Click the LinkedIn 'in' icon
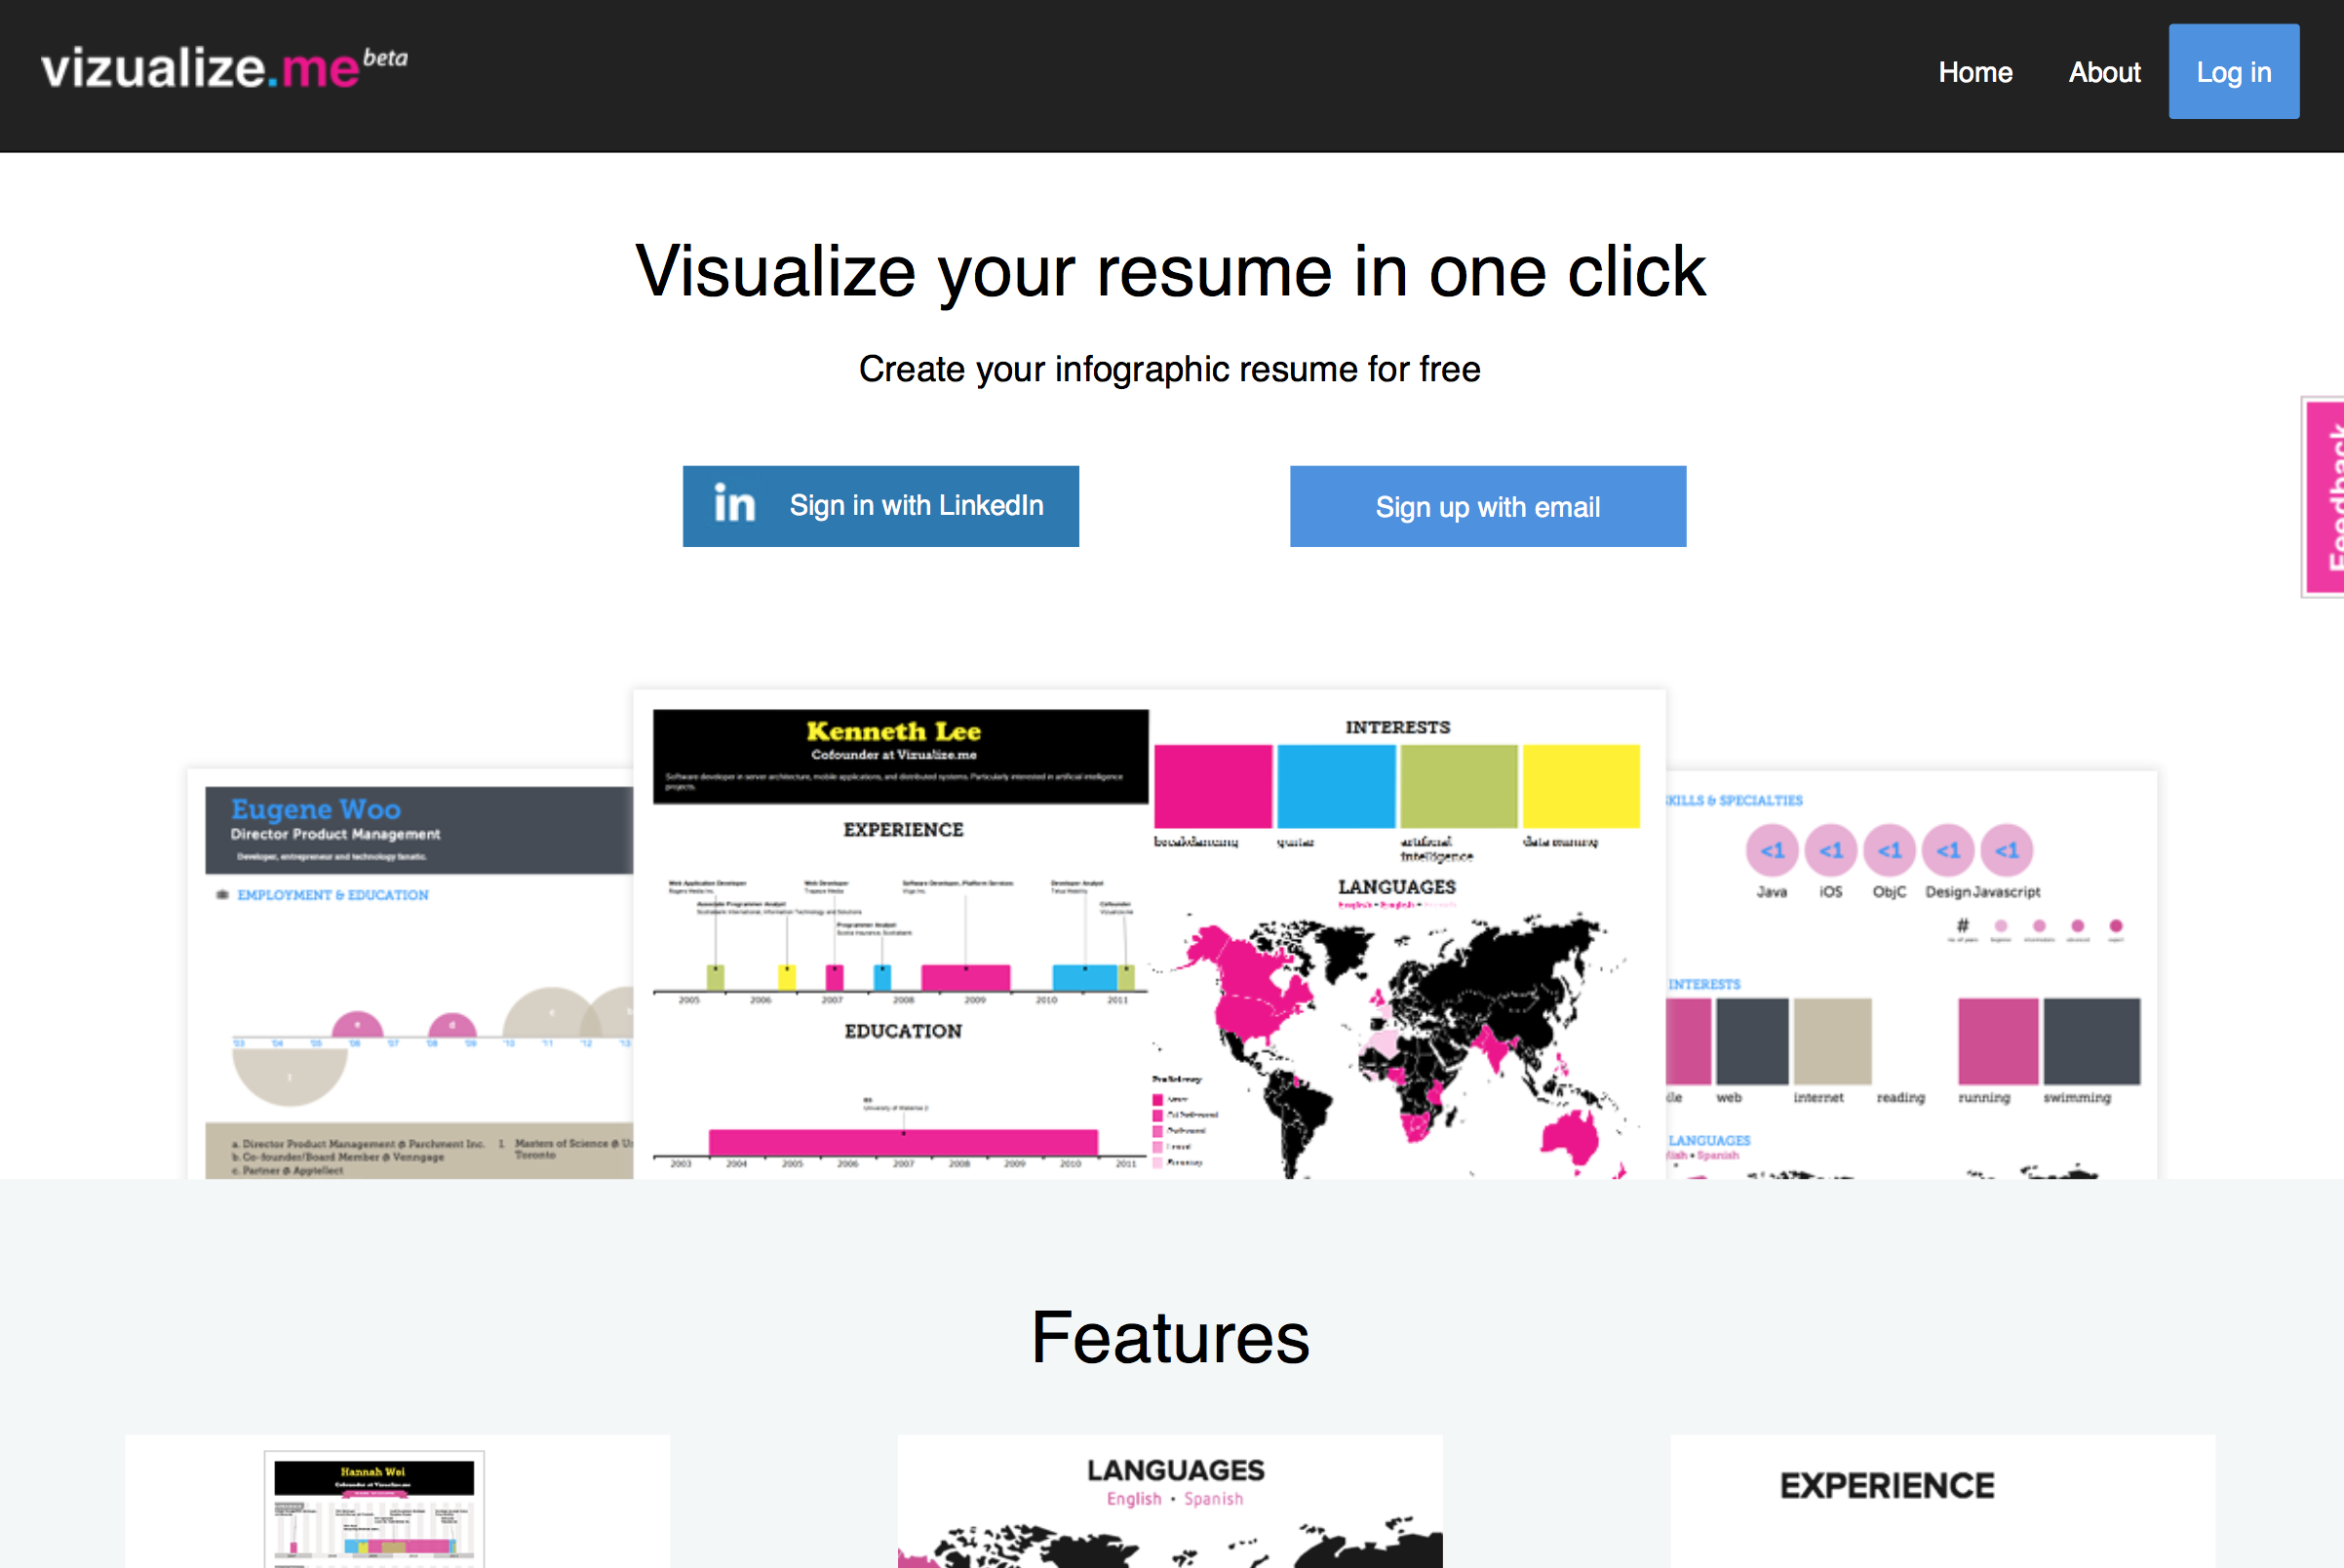 [734, 504]
